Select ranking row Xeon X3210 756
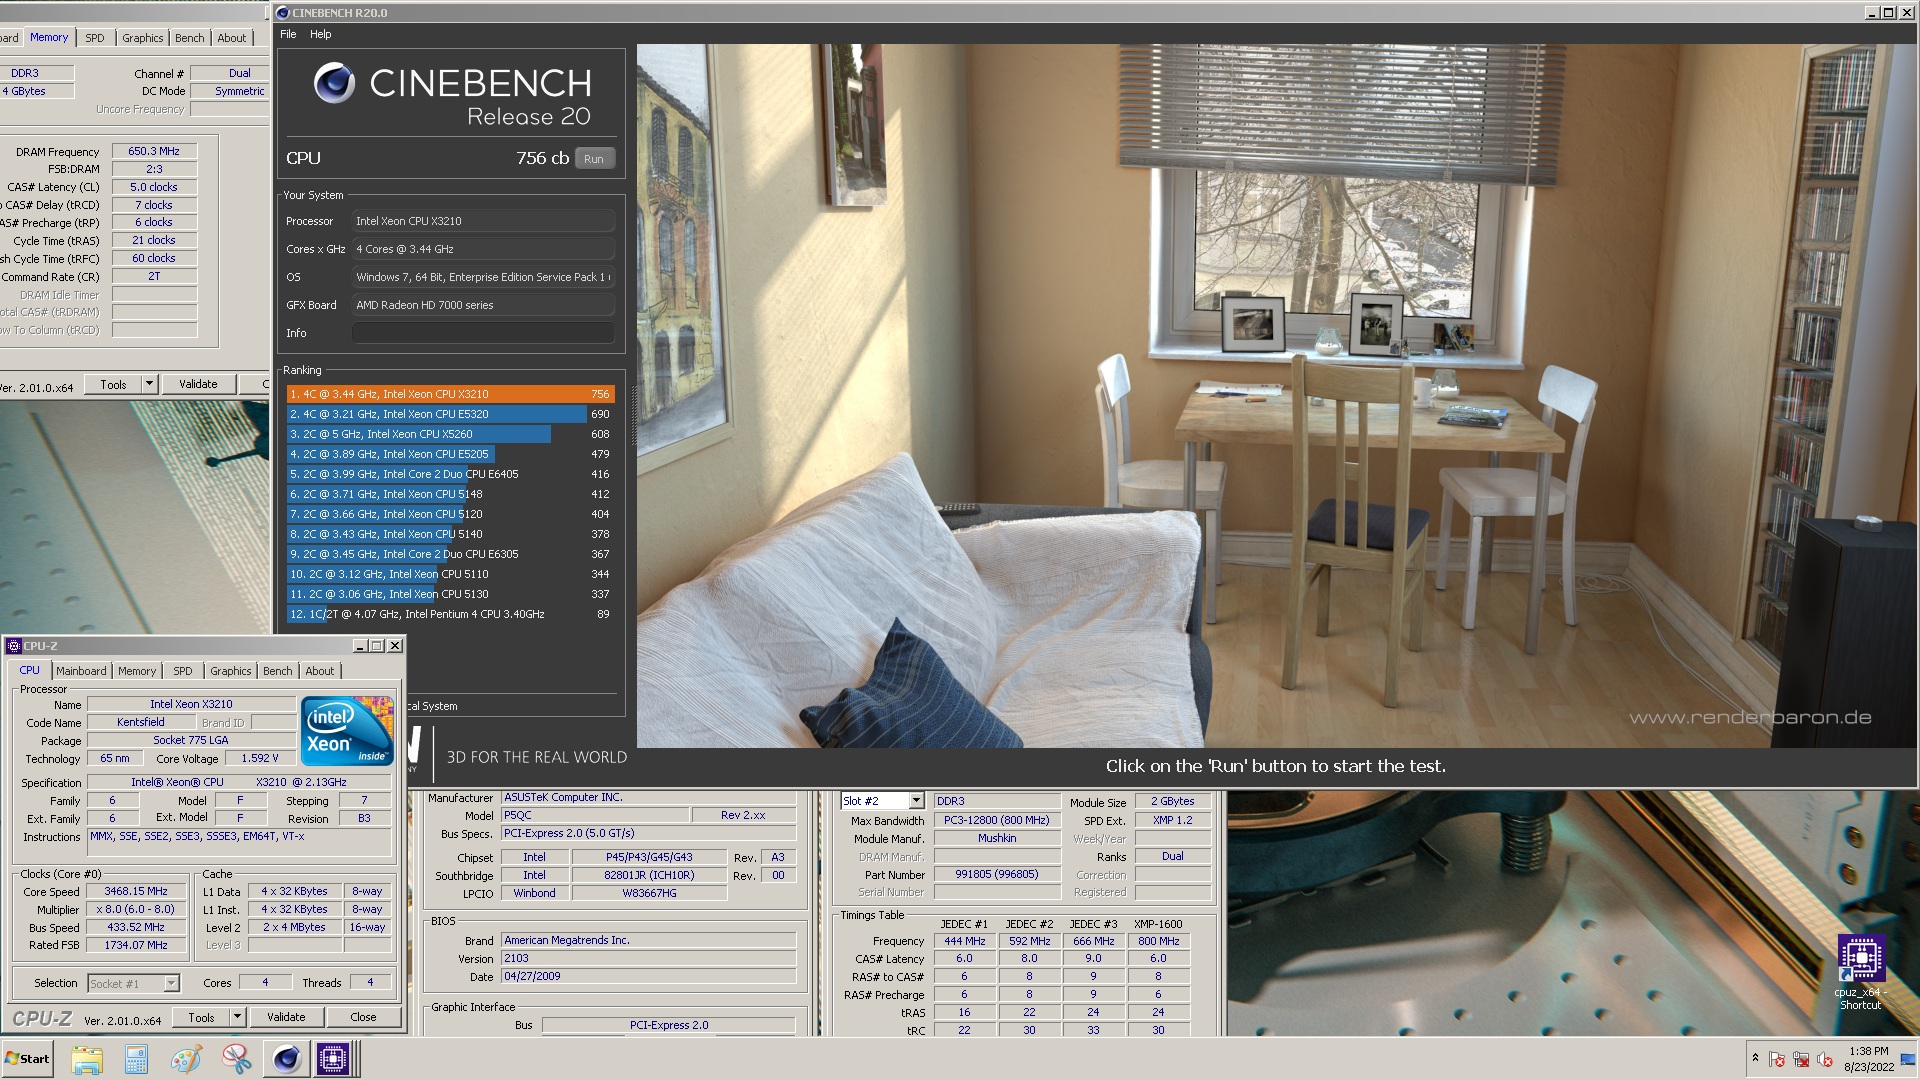This screenshot has height=1080, width=1920. (x=450, y=394)
